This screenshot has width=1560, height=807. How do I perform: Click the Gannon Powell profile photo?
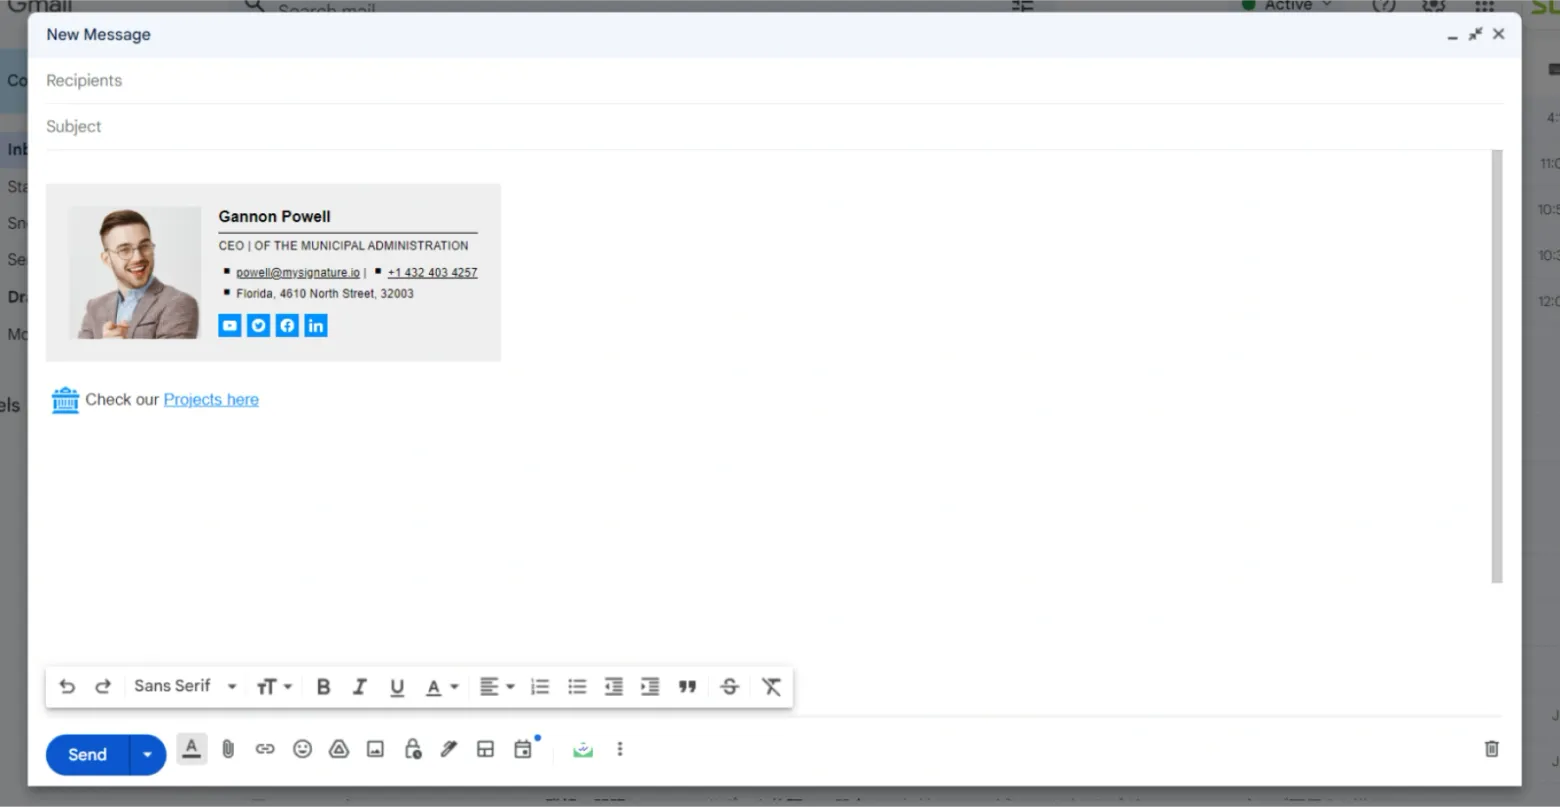coord(135,272)
